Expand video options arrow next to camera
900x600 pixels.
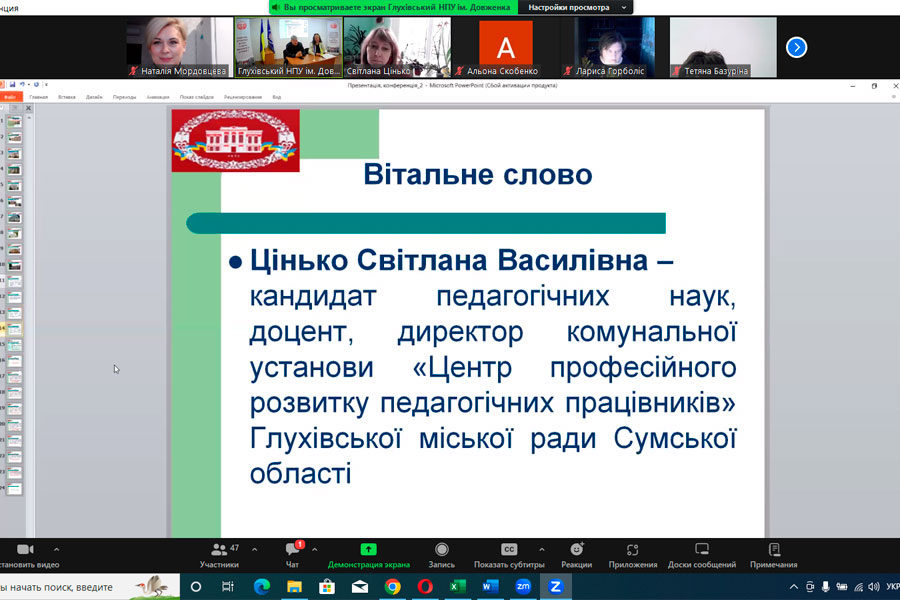pos(56,549)
